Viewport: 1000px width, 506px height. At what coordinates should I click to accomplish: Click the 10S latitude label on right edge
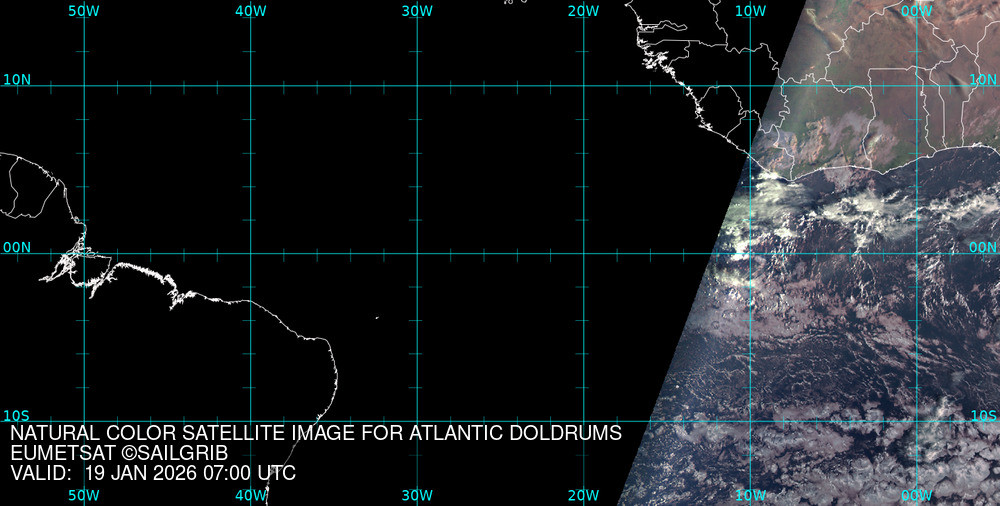pos(984,415)
